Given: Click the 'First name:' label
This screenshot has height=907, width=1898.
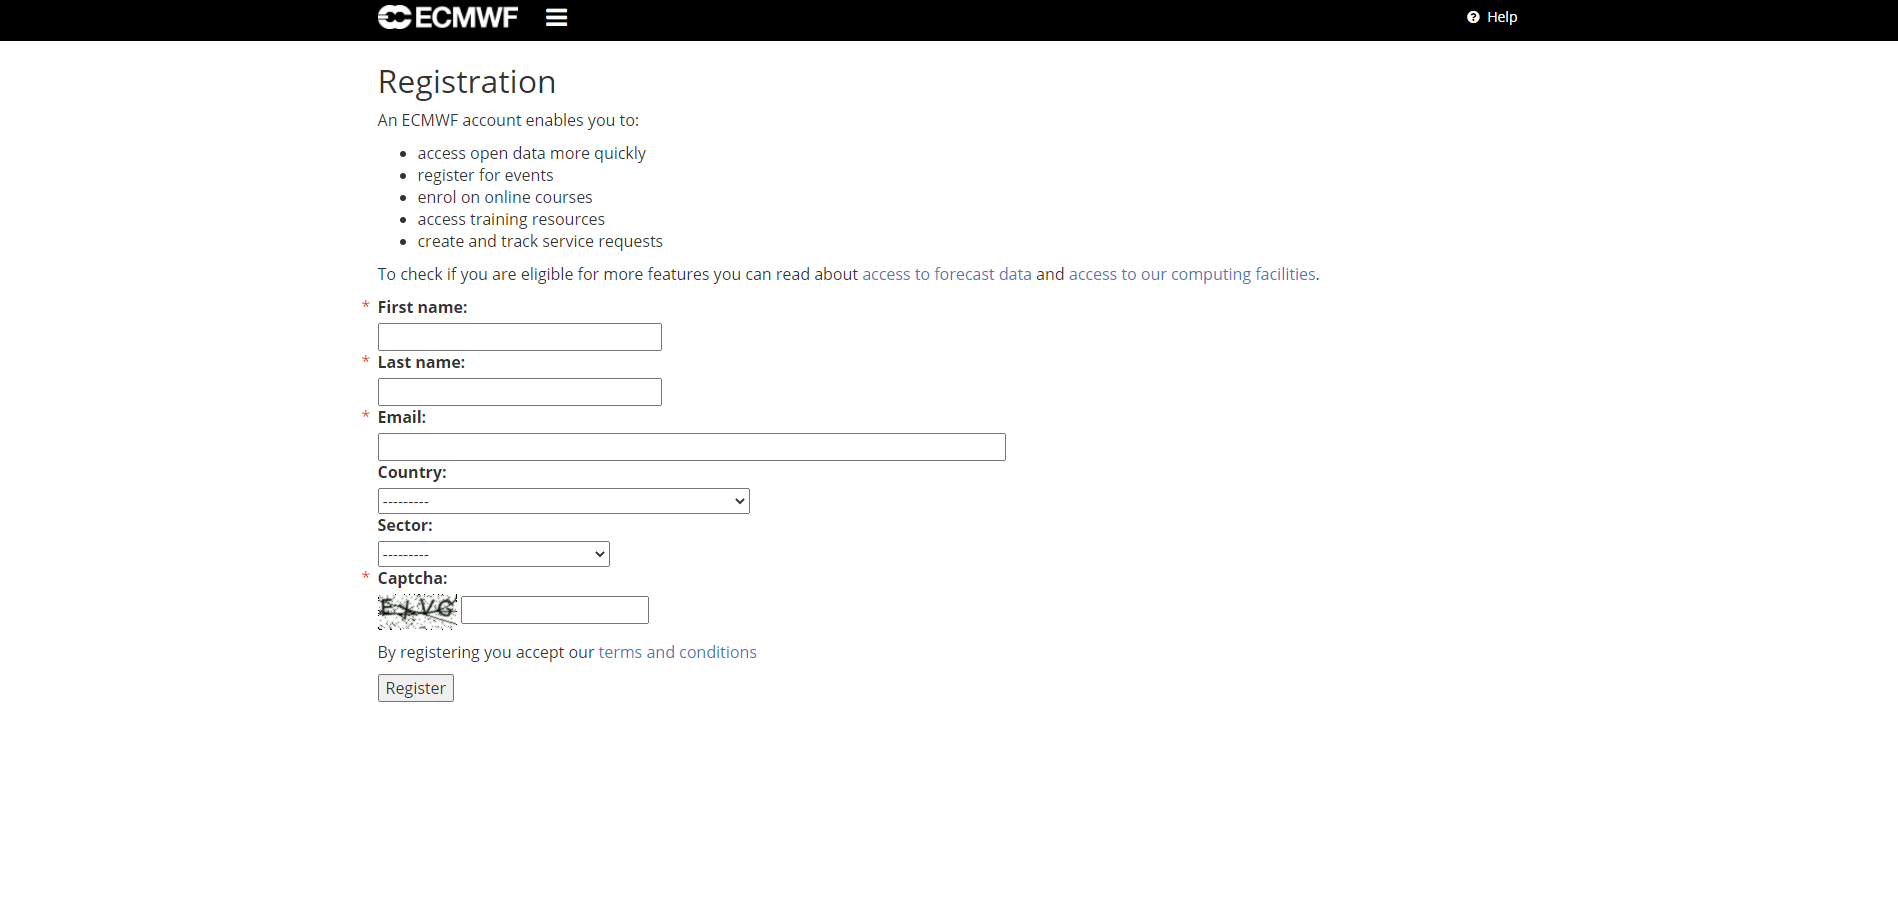Looking at the screenshot, I should click(x=422, y=307).
